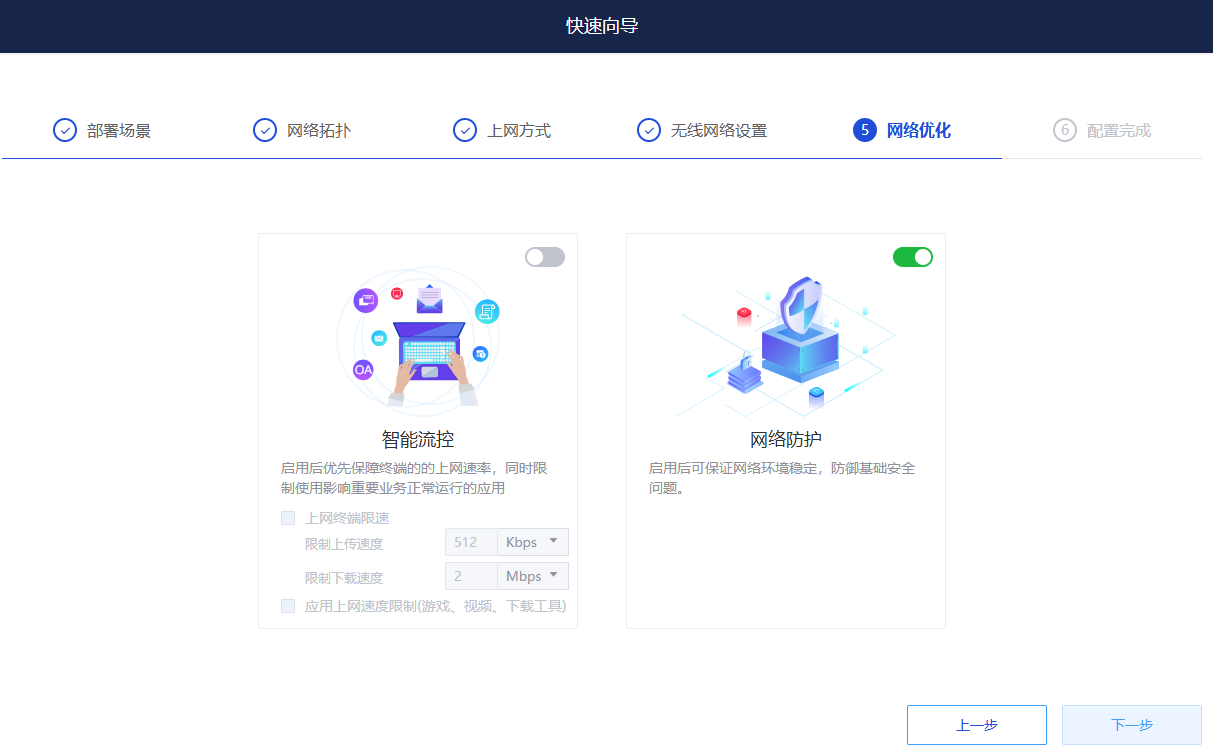Check the 上网终端限速 checkbox
Screen dimensions: 1213x749
pos(288,518)
